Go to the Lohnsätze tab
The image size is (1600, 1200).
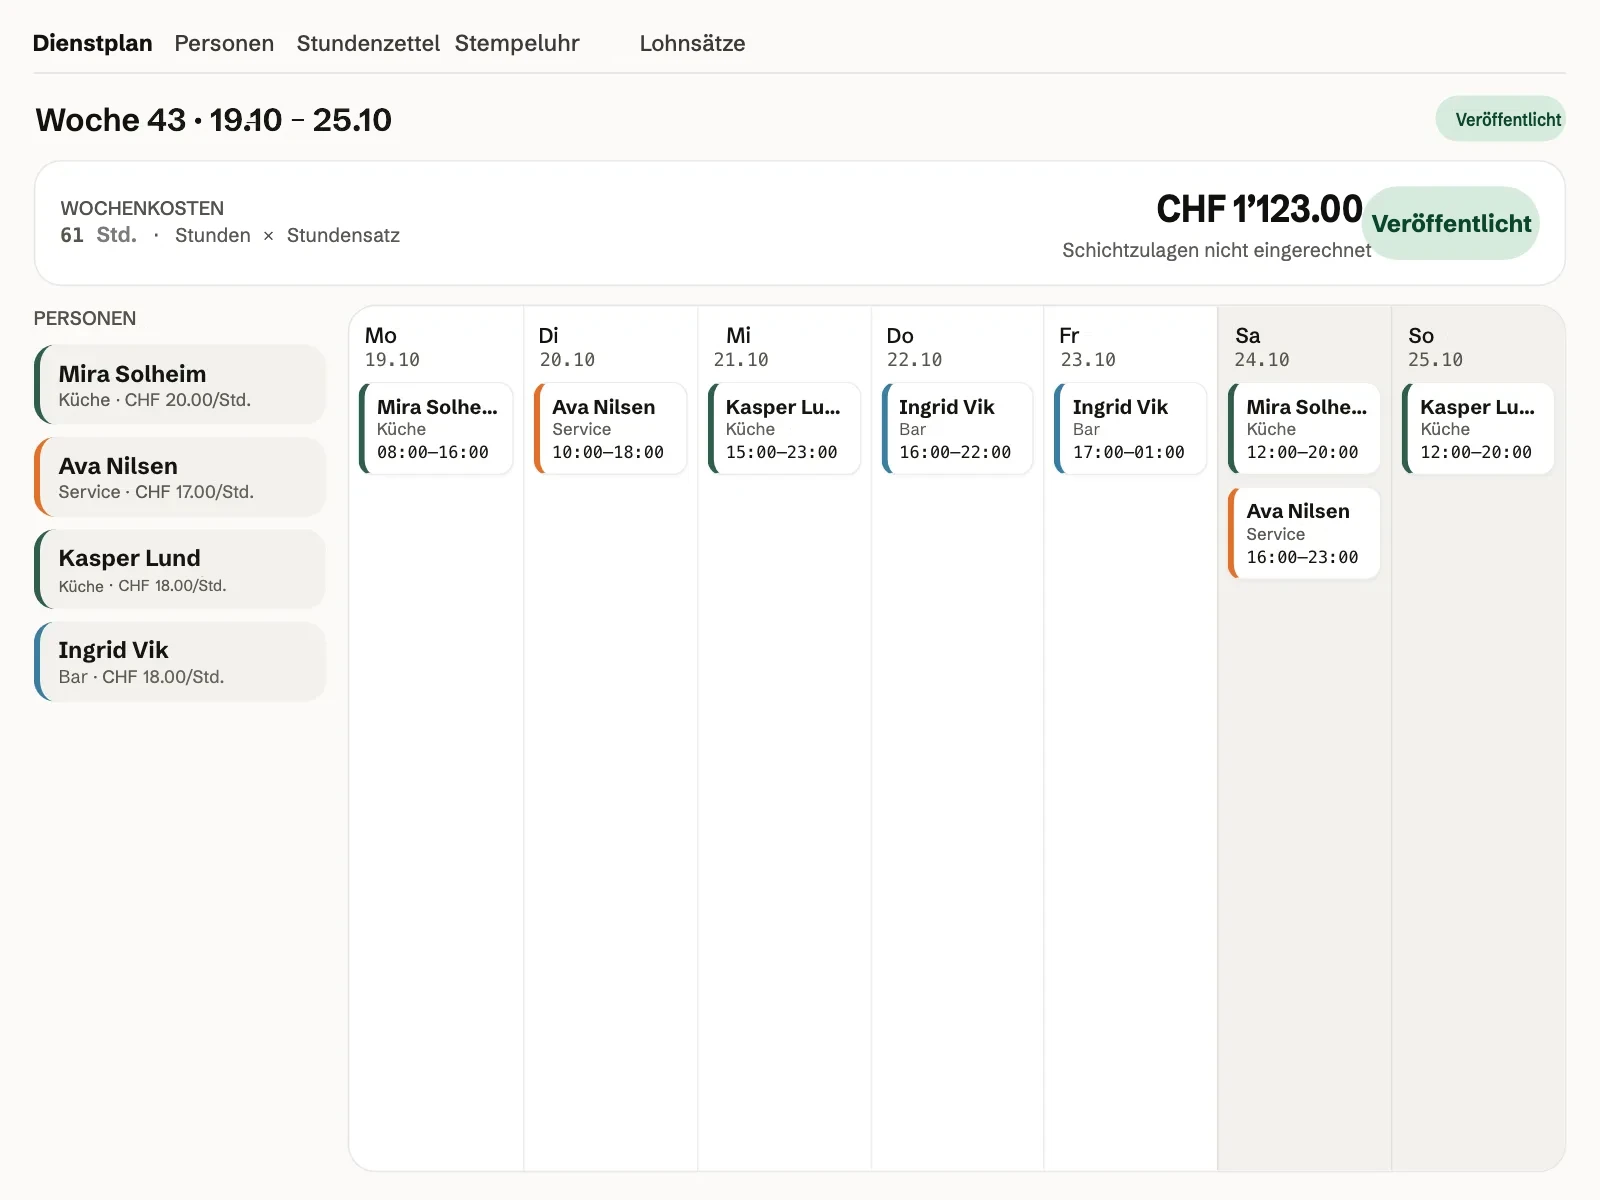click(x=692, y=43)
